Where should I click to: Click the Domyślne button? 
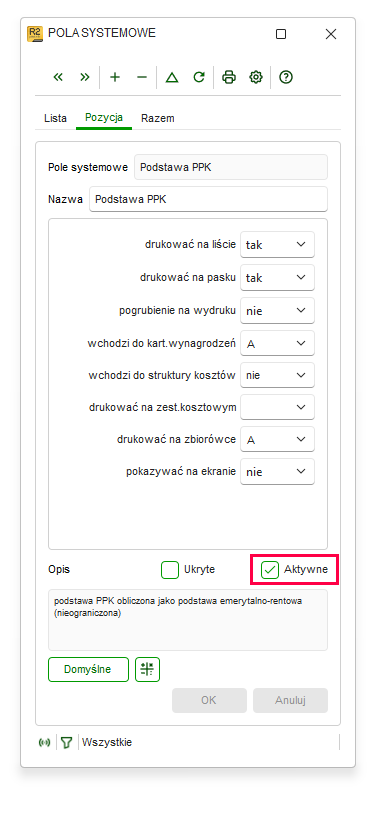click(88, 670)
